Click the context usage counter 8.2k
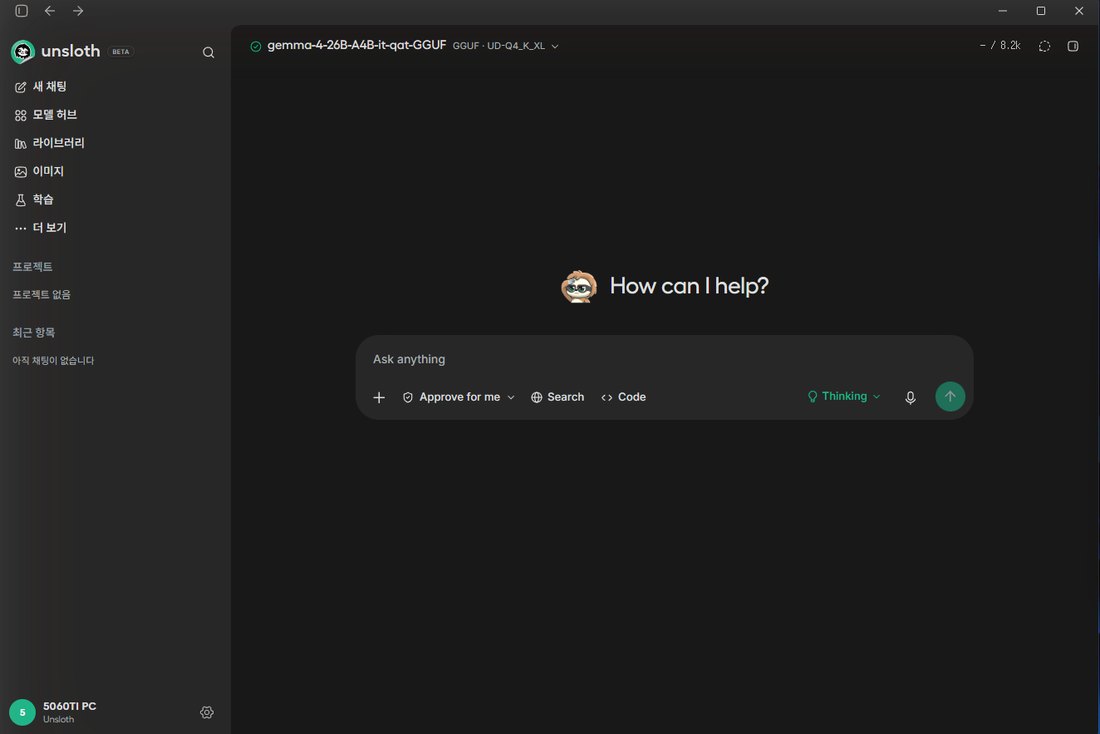This screenshot has height=734, width=1100. [1000, 46]
